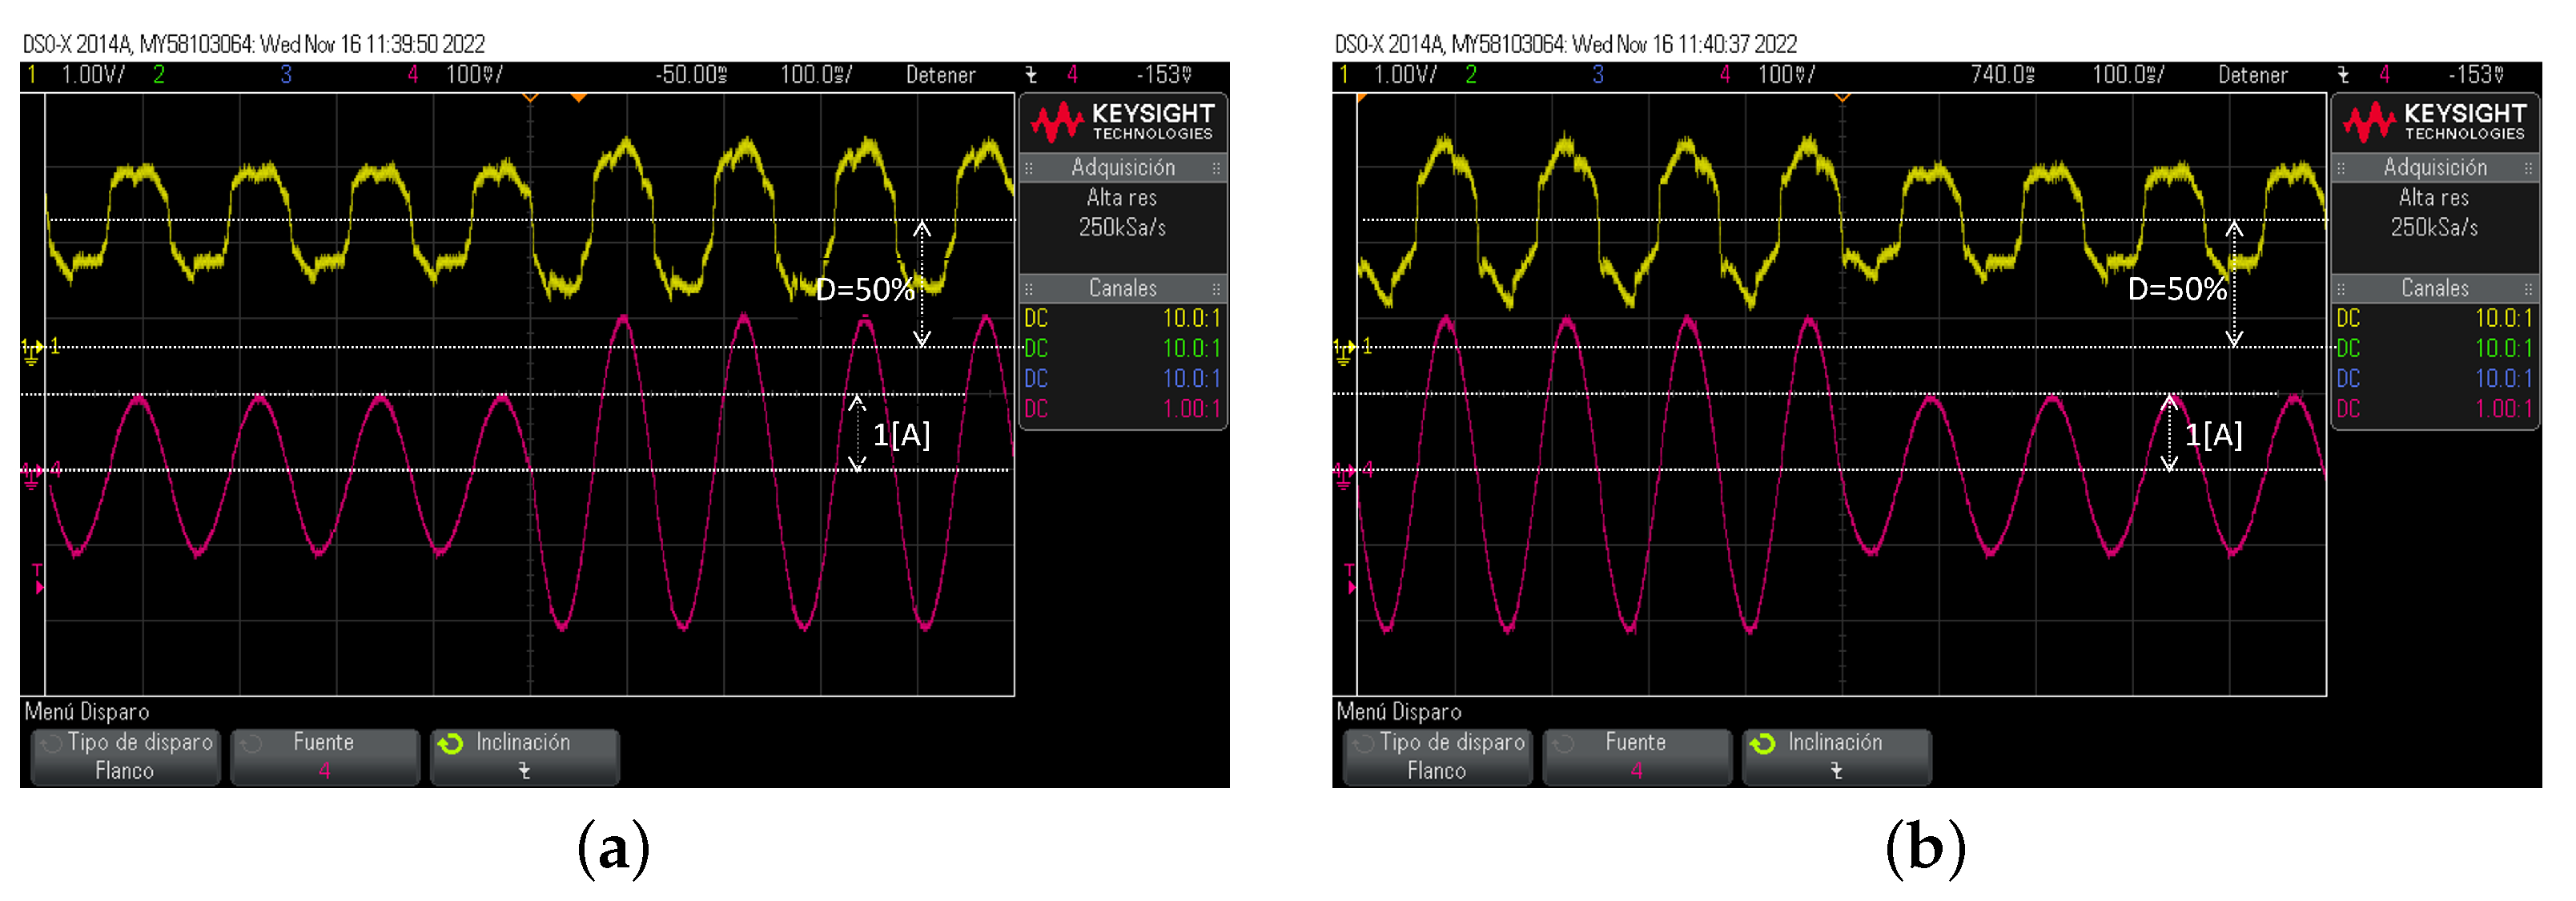This screenshot has height=901, width=2576.
Task: Click trigger source 4 in scope (a) header
Action: pyautogui.click(x=1072, y=75)
